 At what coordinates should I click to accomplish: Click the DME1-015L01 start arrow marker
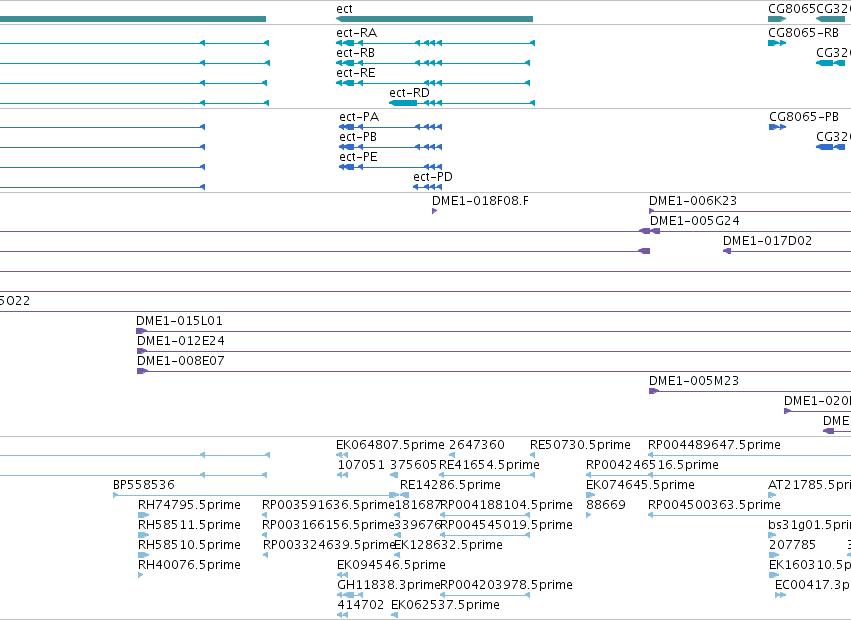141,331
